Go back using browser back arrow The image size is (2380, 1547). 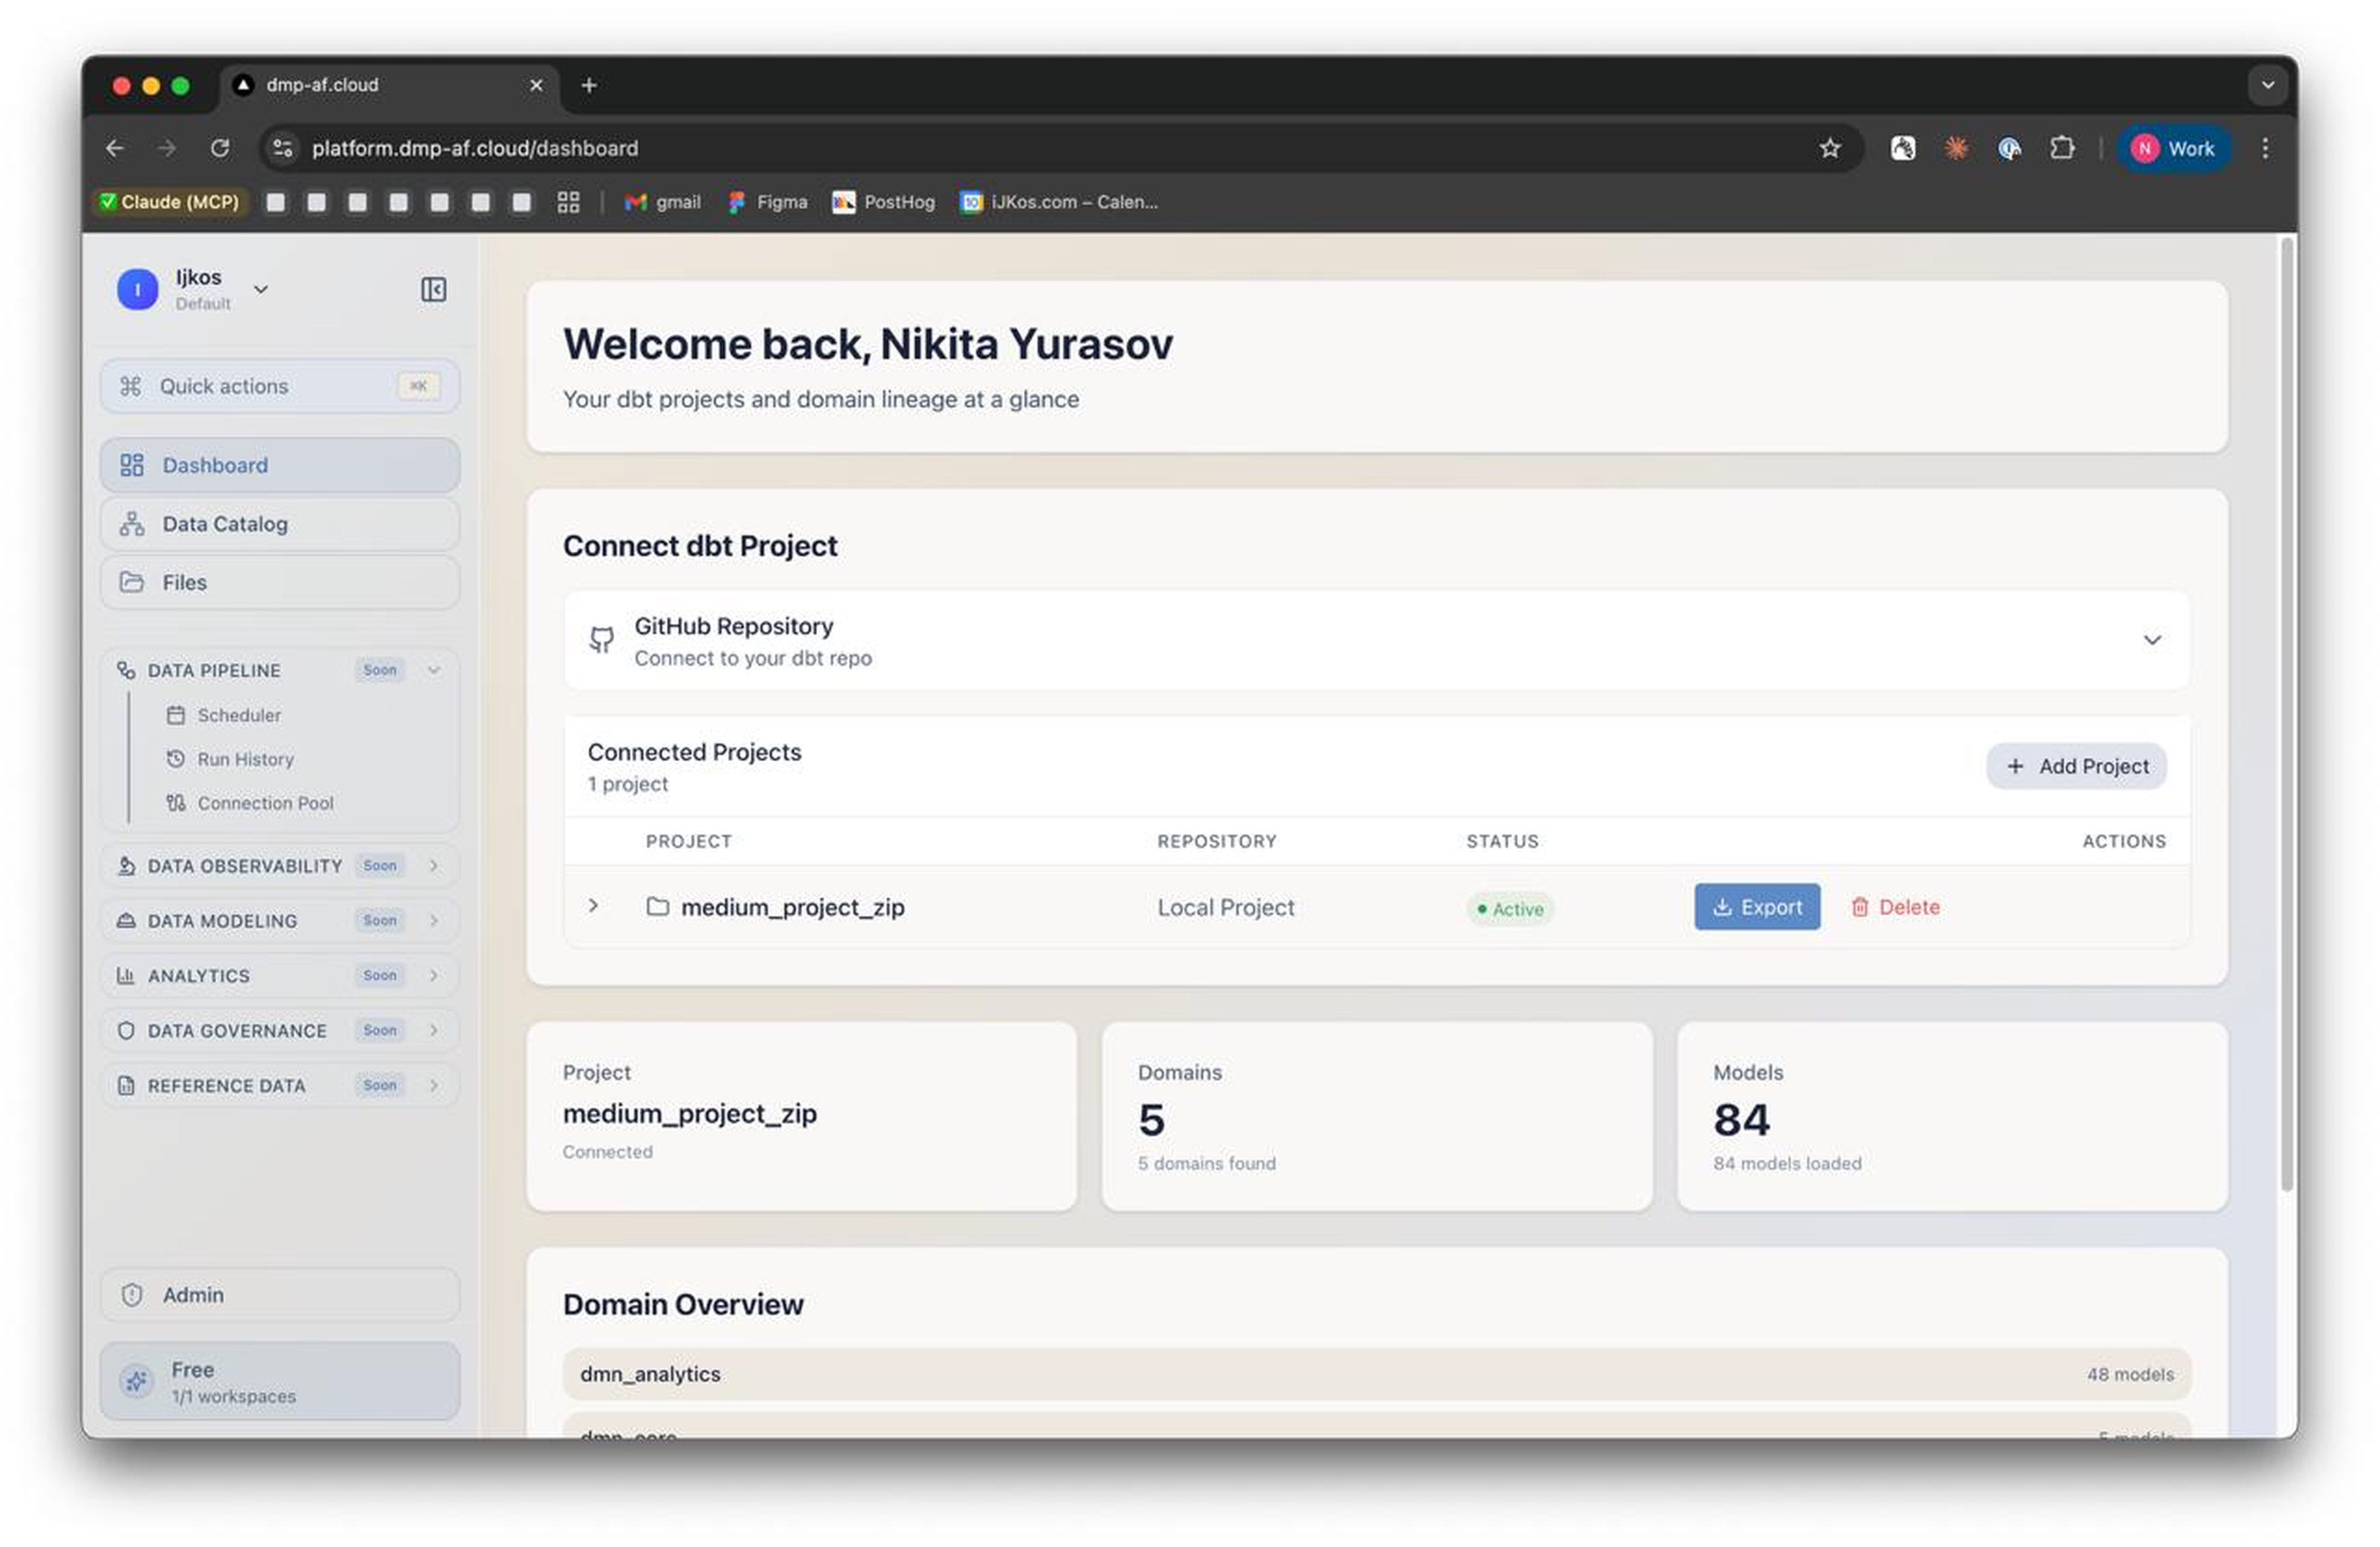[x=115, y=148]
